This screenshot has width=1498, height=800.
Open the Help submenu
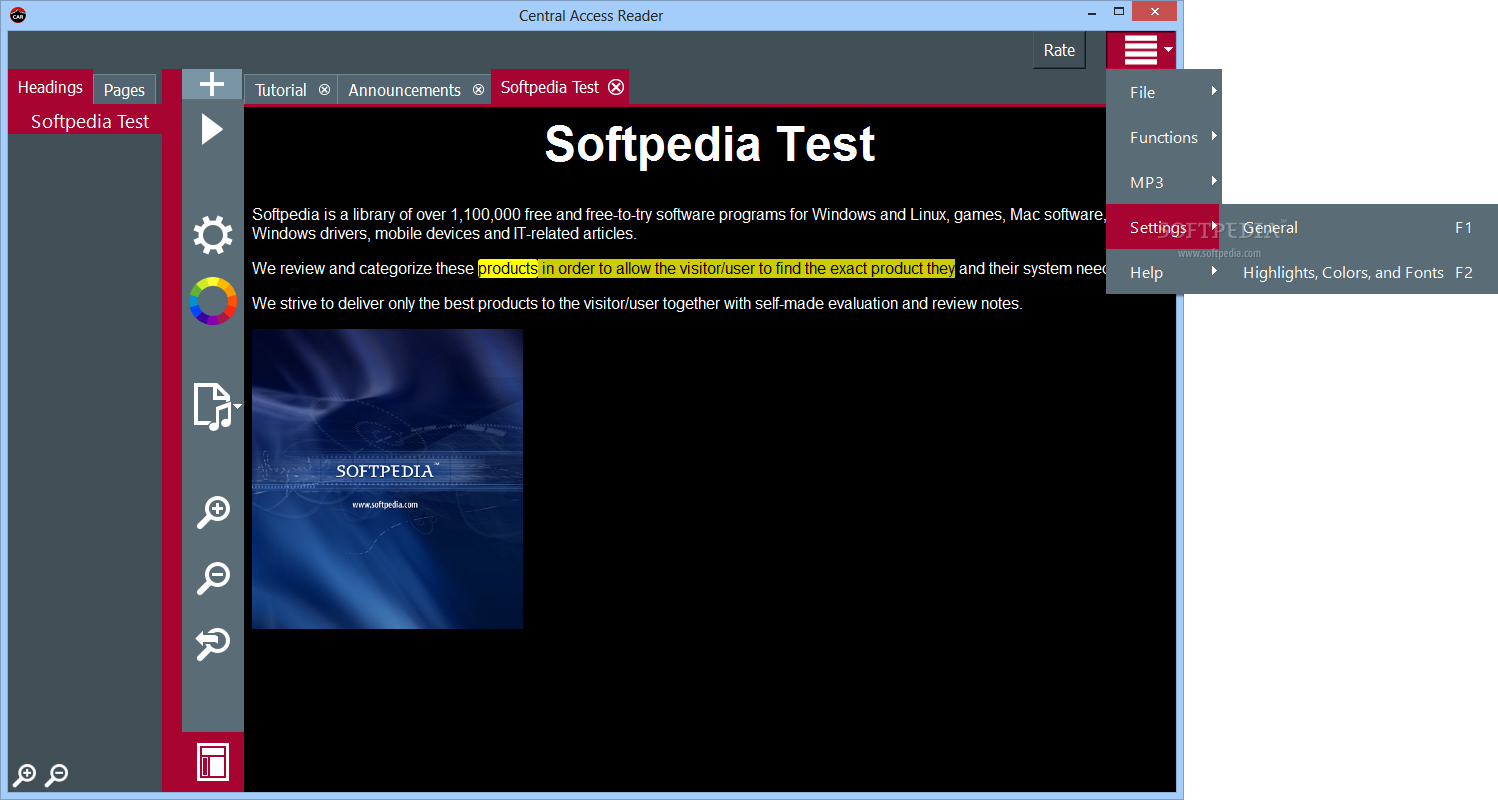1162,272
